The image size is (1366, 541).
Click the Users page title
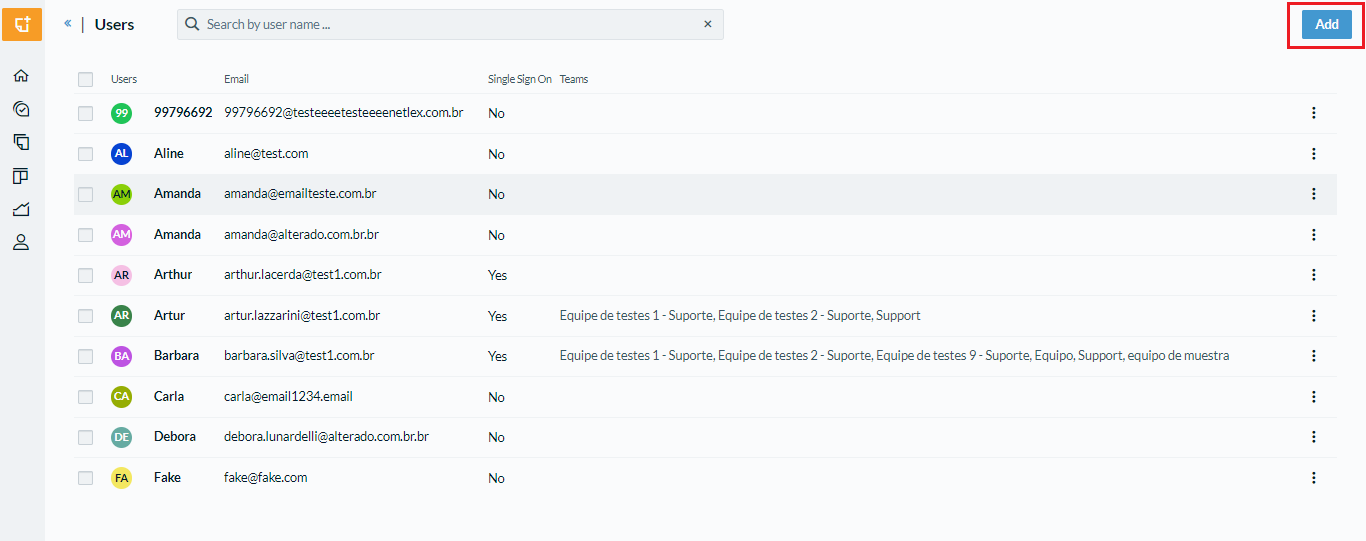tap(114, 24)
